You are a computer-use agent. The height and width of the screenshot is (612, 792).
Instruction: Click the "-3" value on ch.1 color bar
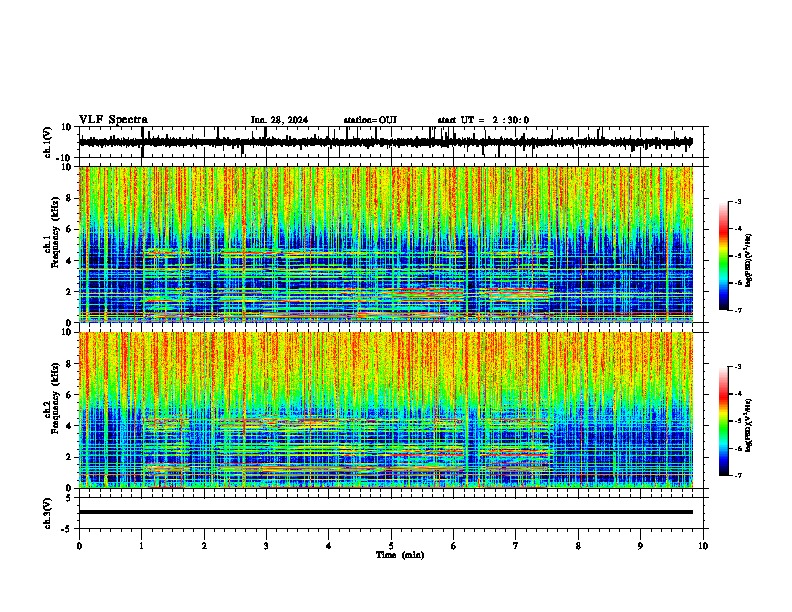[x=738, y=201]
